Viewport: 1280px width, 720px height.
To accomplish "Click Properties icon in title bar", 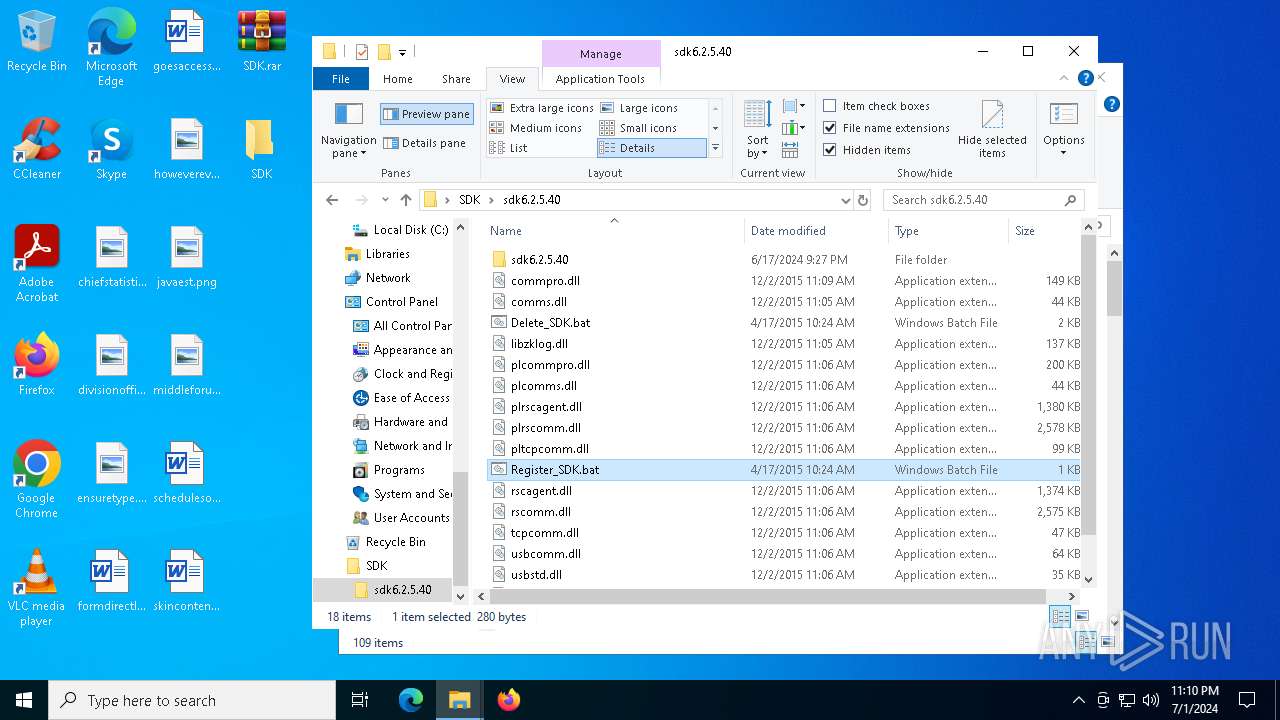I will 362,52.
